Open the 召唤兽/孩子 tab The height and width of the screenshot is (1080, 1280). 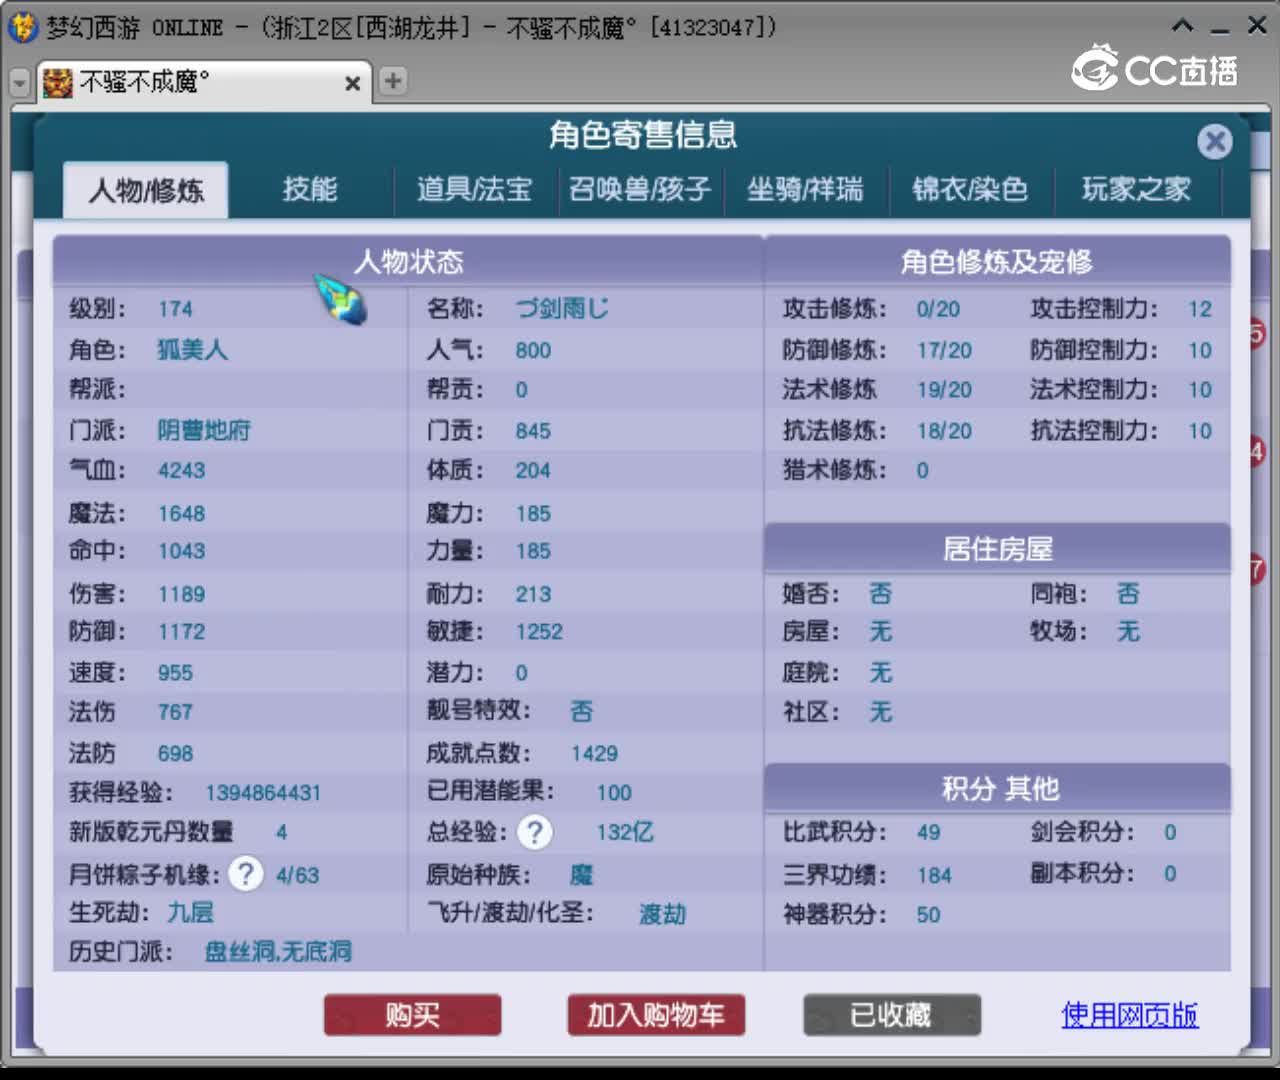click(640, 189)
